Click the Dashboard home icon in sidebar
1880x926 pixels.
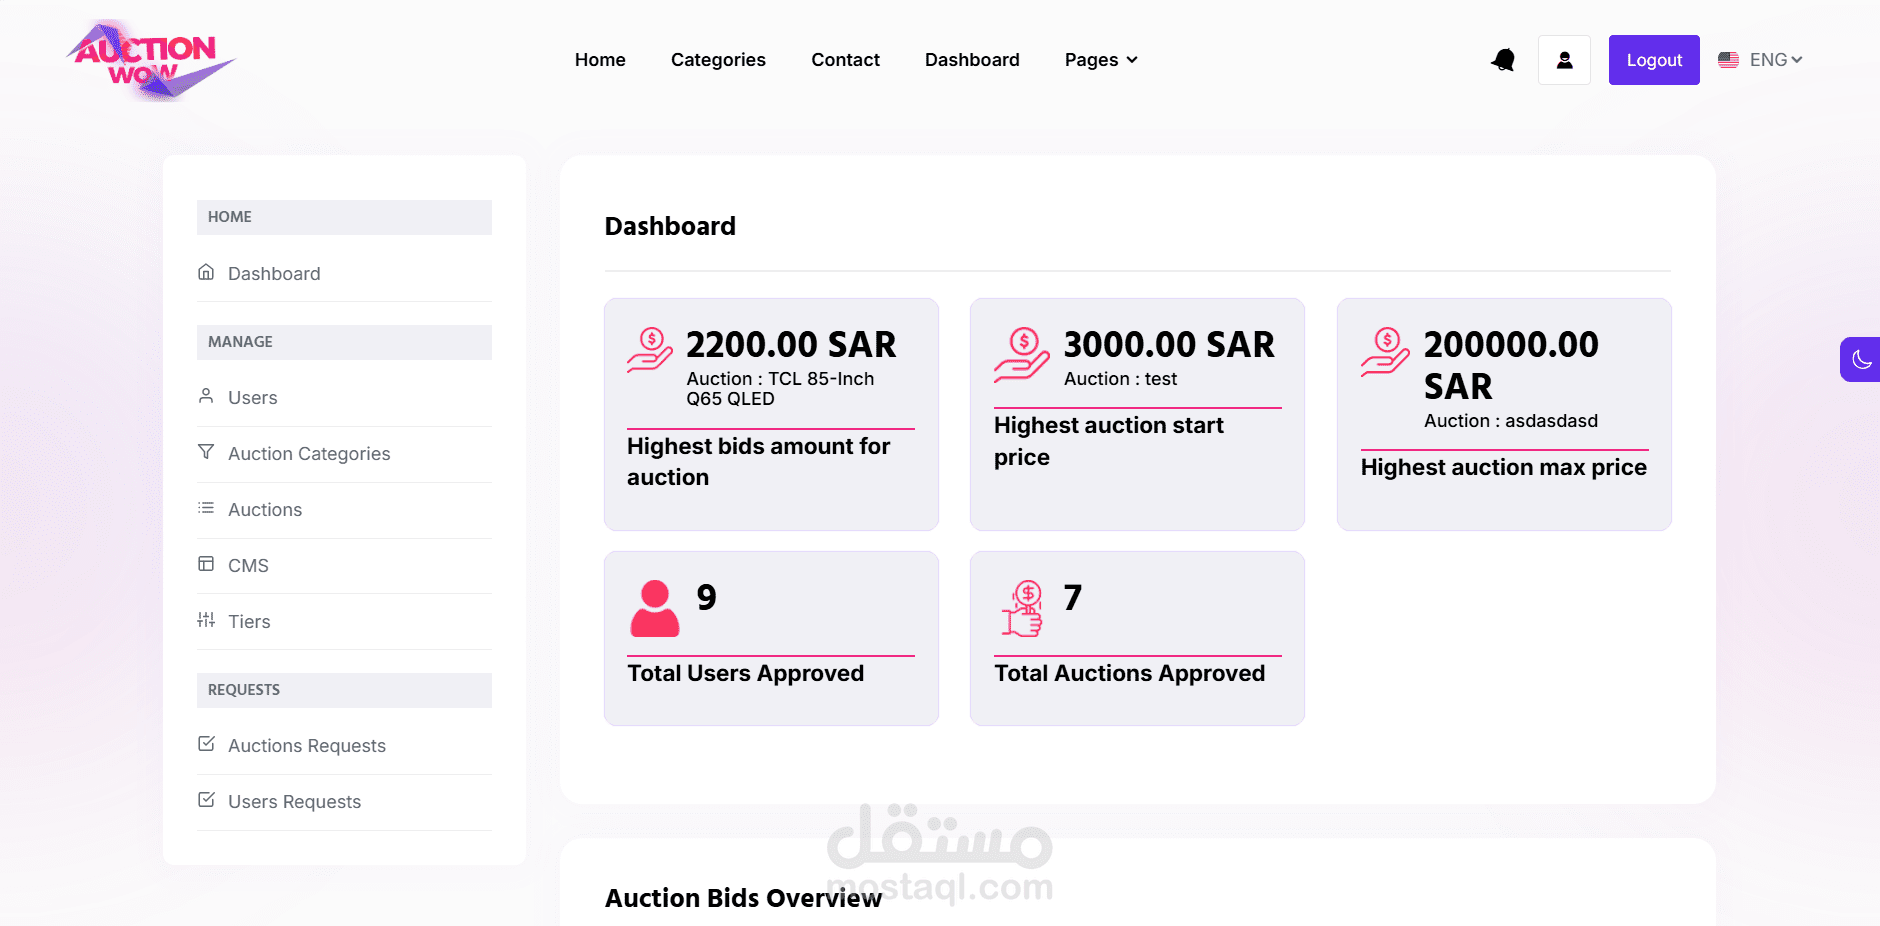[x=206, y=272]
